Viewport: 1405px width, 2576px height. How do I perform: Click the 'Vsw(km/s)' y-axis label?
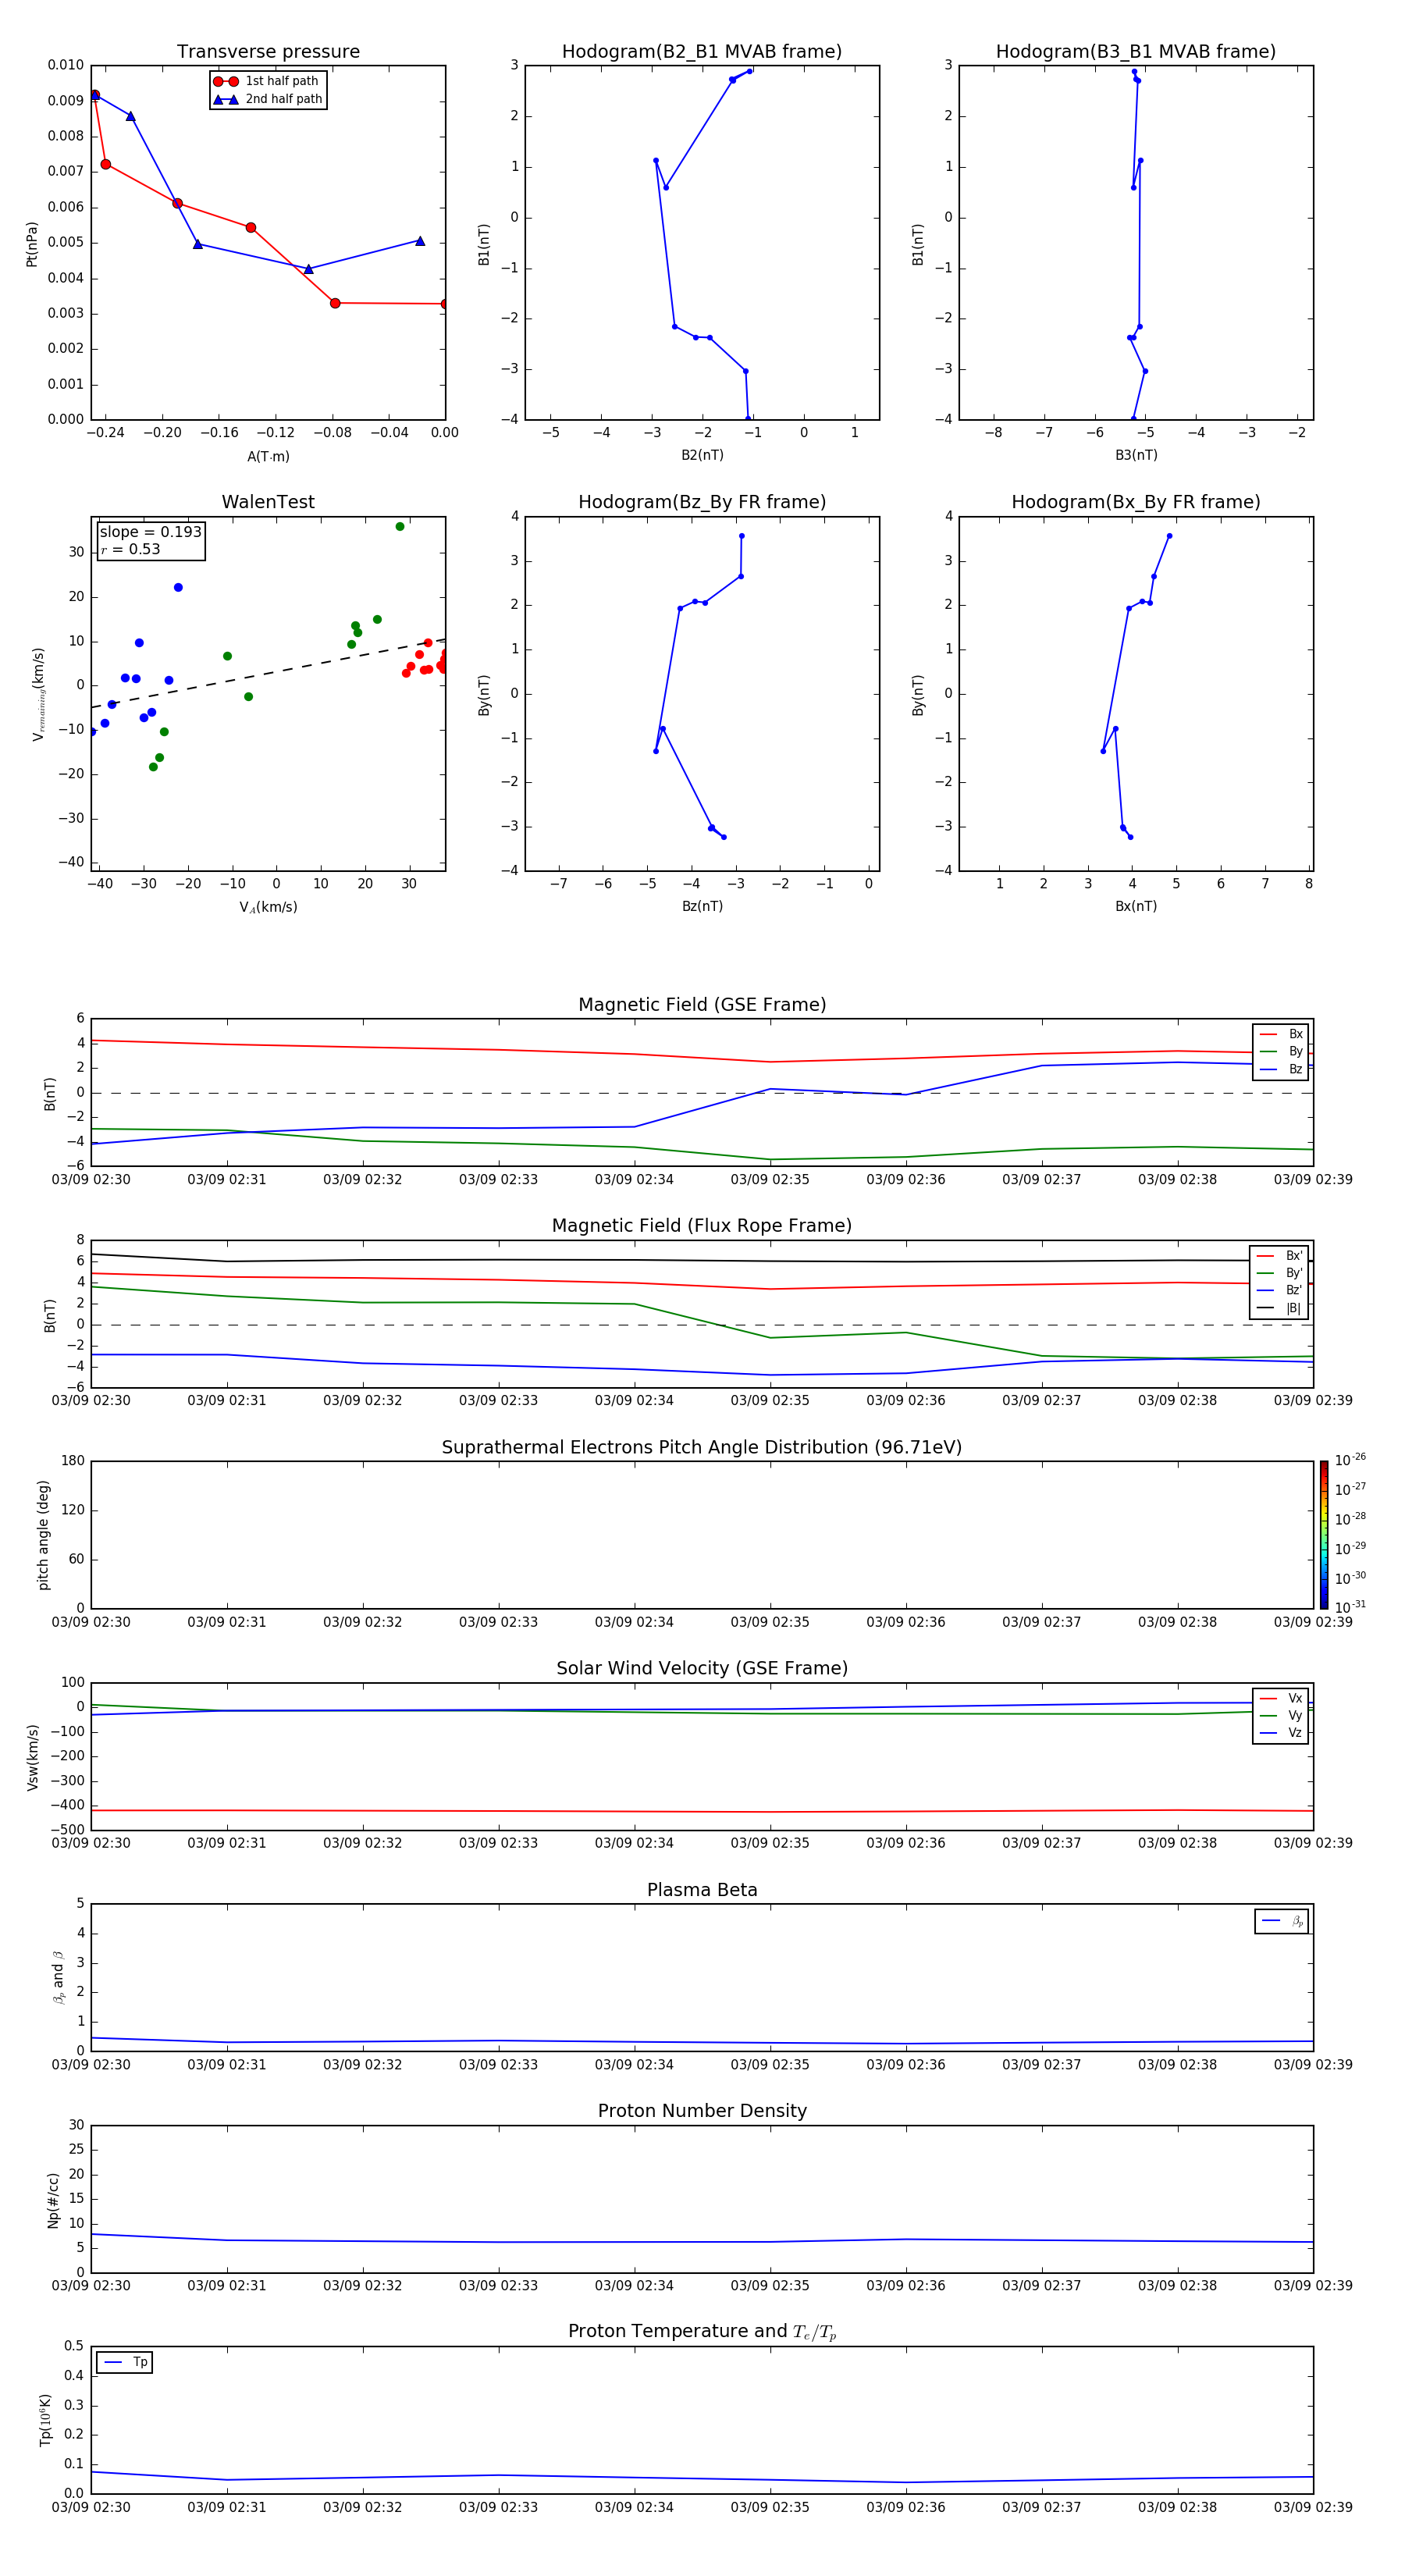click(x=33, y=1757)
